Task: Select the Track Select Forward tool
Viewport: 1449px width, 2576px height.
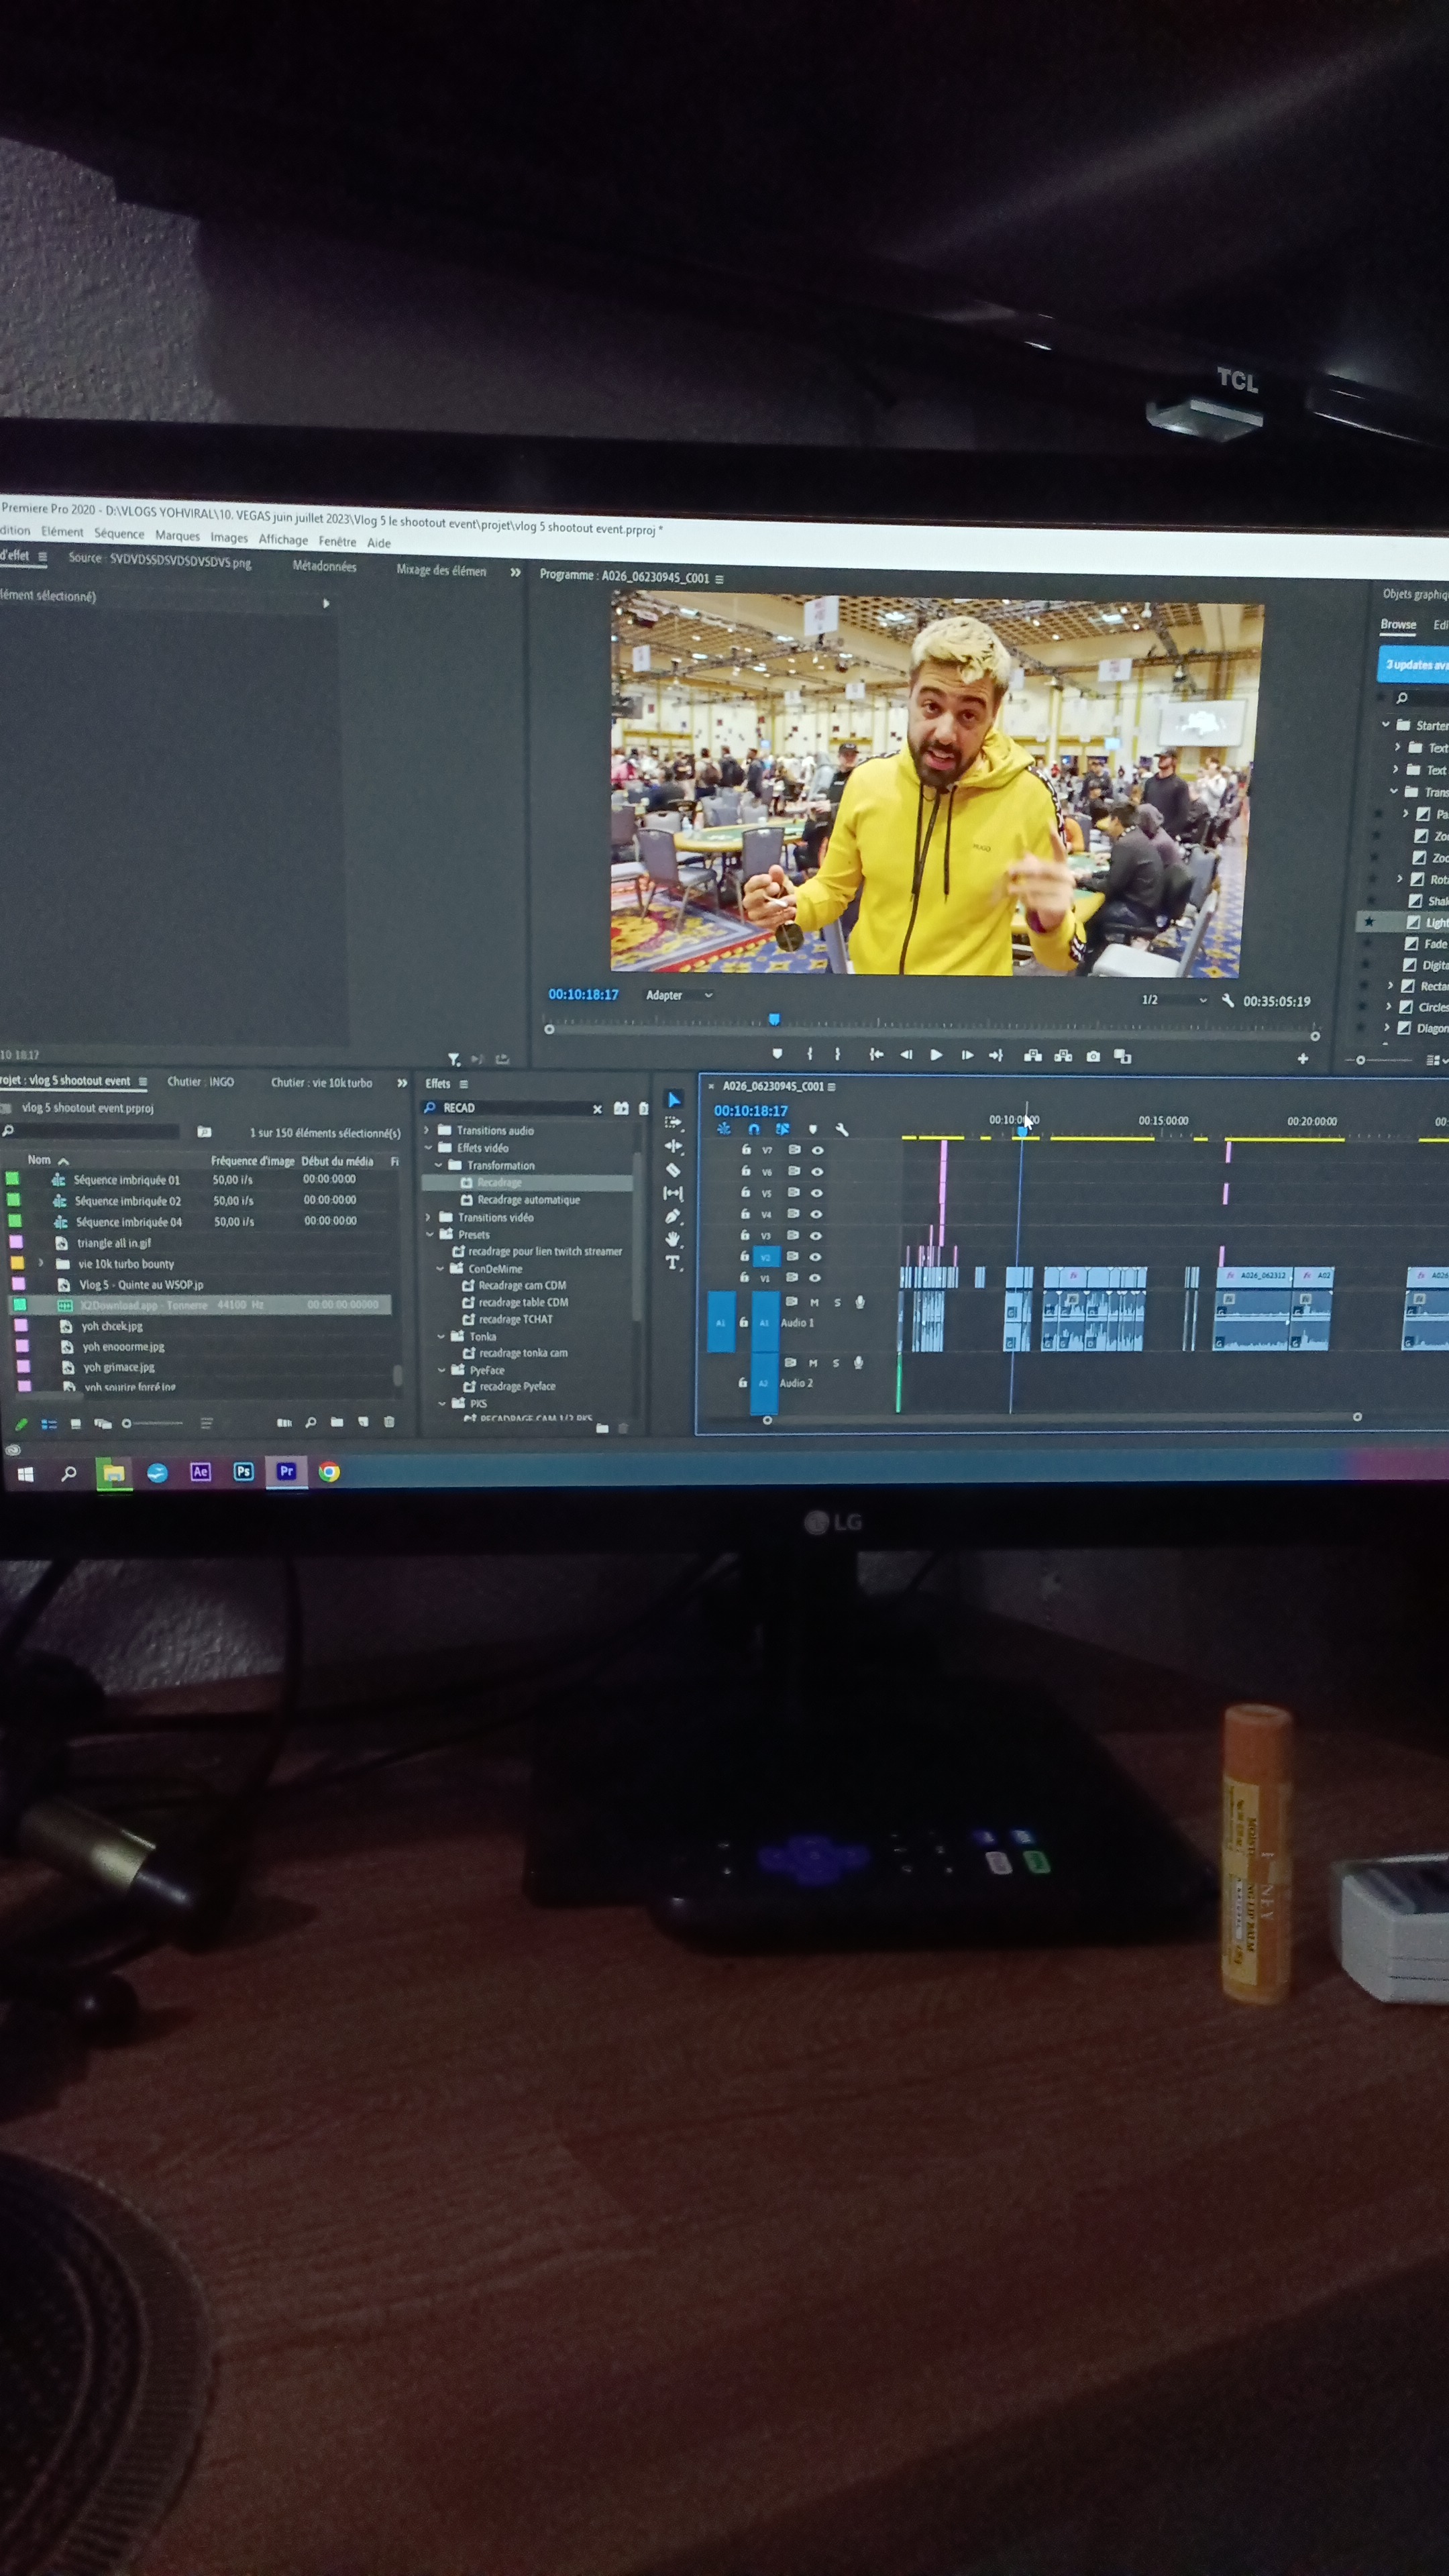Action: tap(673, 1123)
